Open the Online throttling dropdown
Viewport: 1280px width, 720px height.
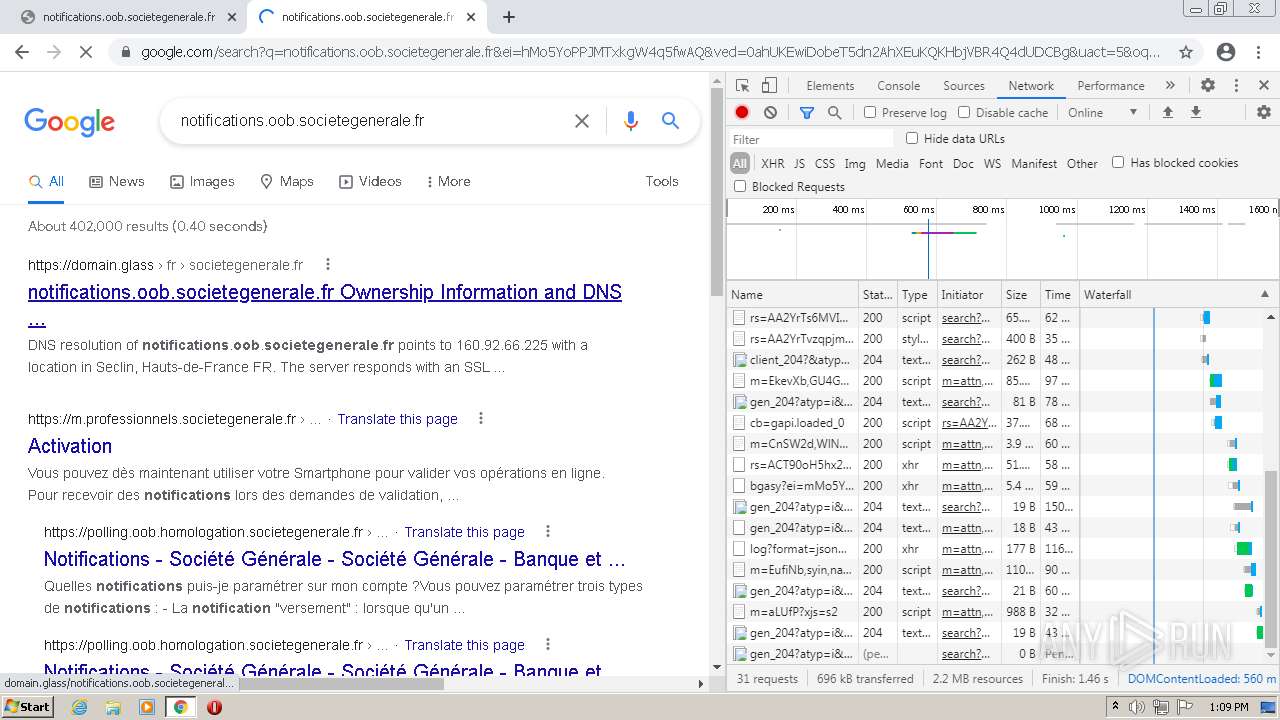tap(1102, 113)
